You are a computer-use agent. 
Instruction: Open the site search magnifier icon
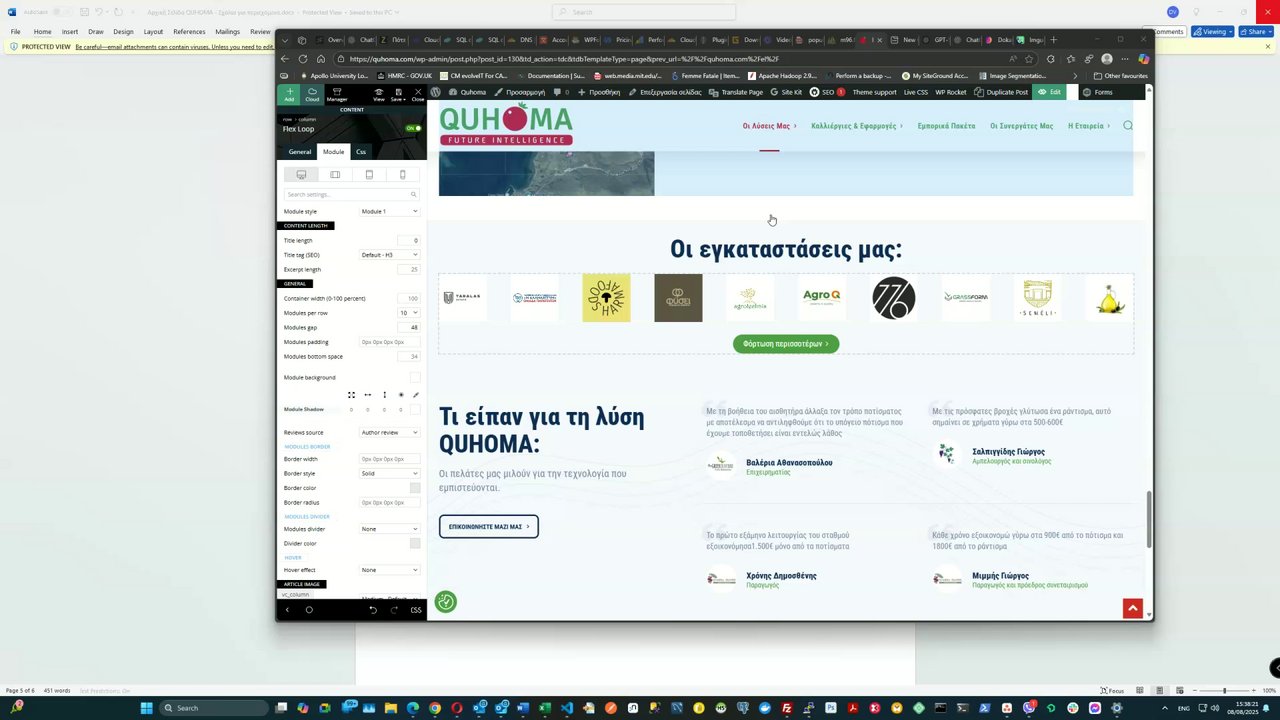1128,126
